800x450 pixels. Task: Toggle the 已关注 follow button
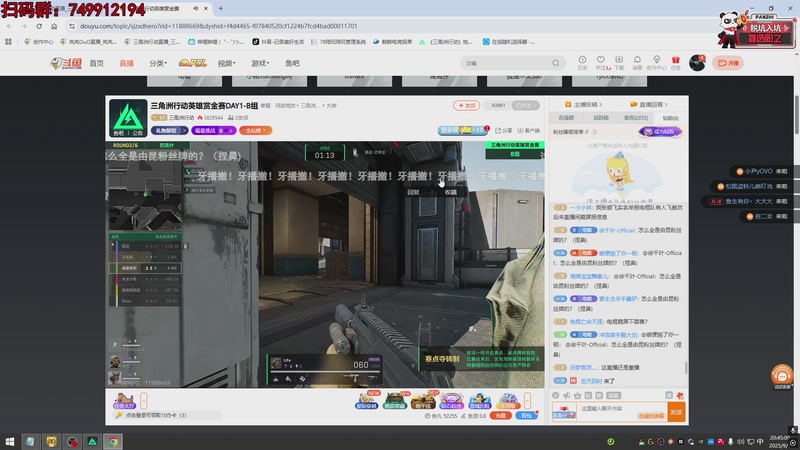526,105
